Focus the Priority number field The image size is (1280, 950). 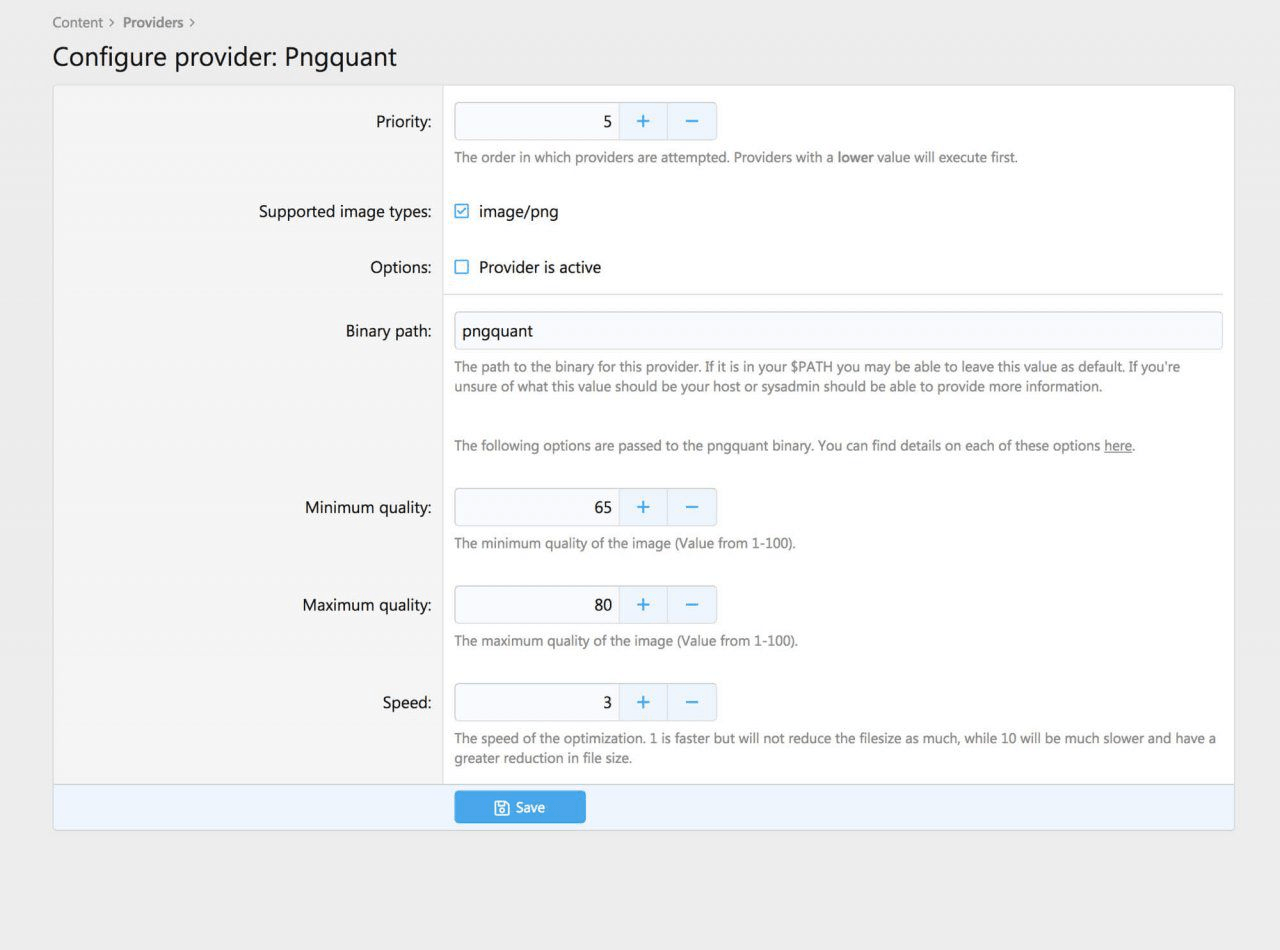pos(537,121)
